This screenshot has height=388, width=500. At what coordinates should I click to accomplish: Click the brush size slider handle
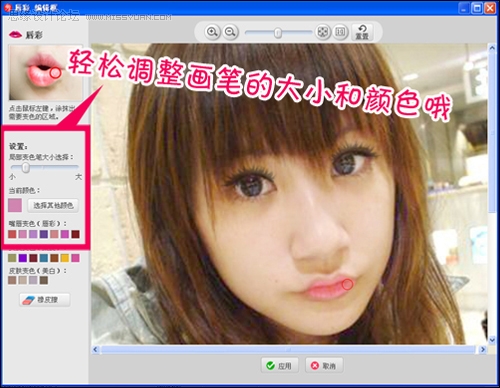coord(26,167)
